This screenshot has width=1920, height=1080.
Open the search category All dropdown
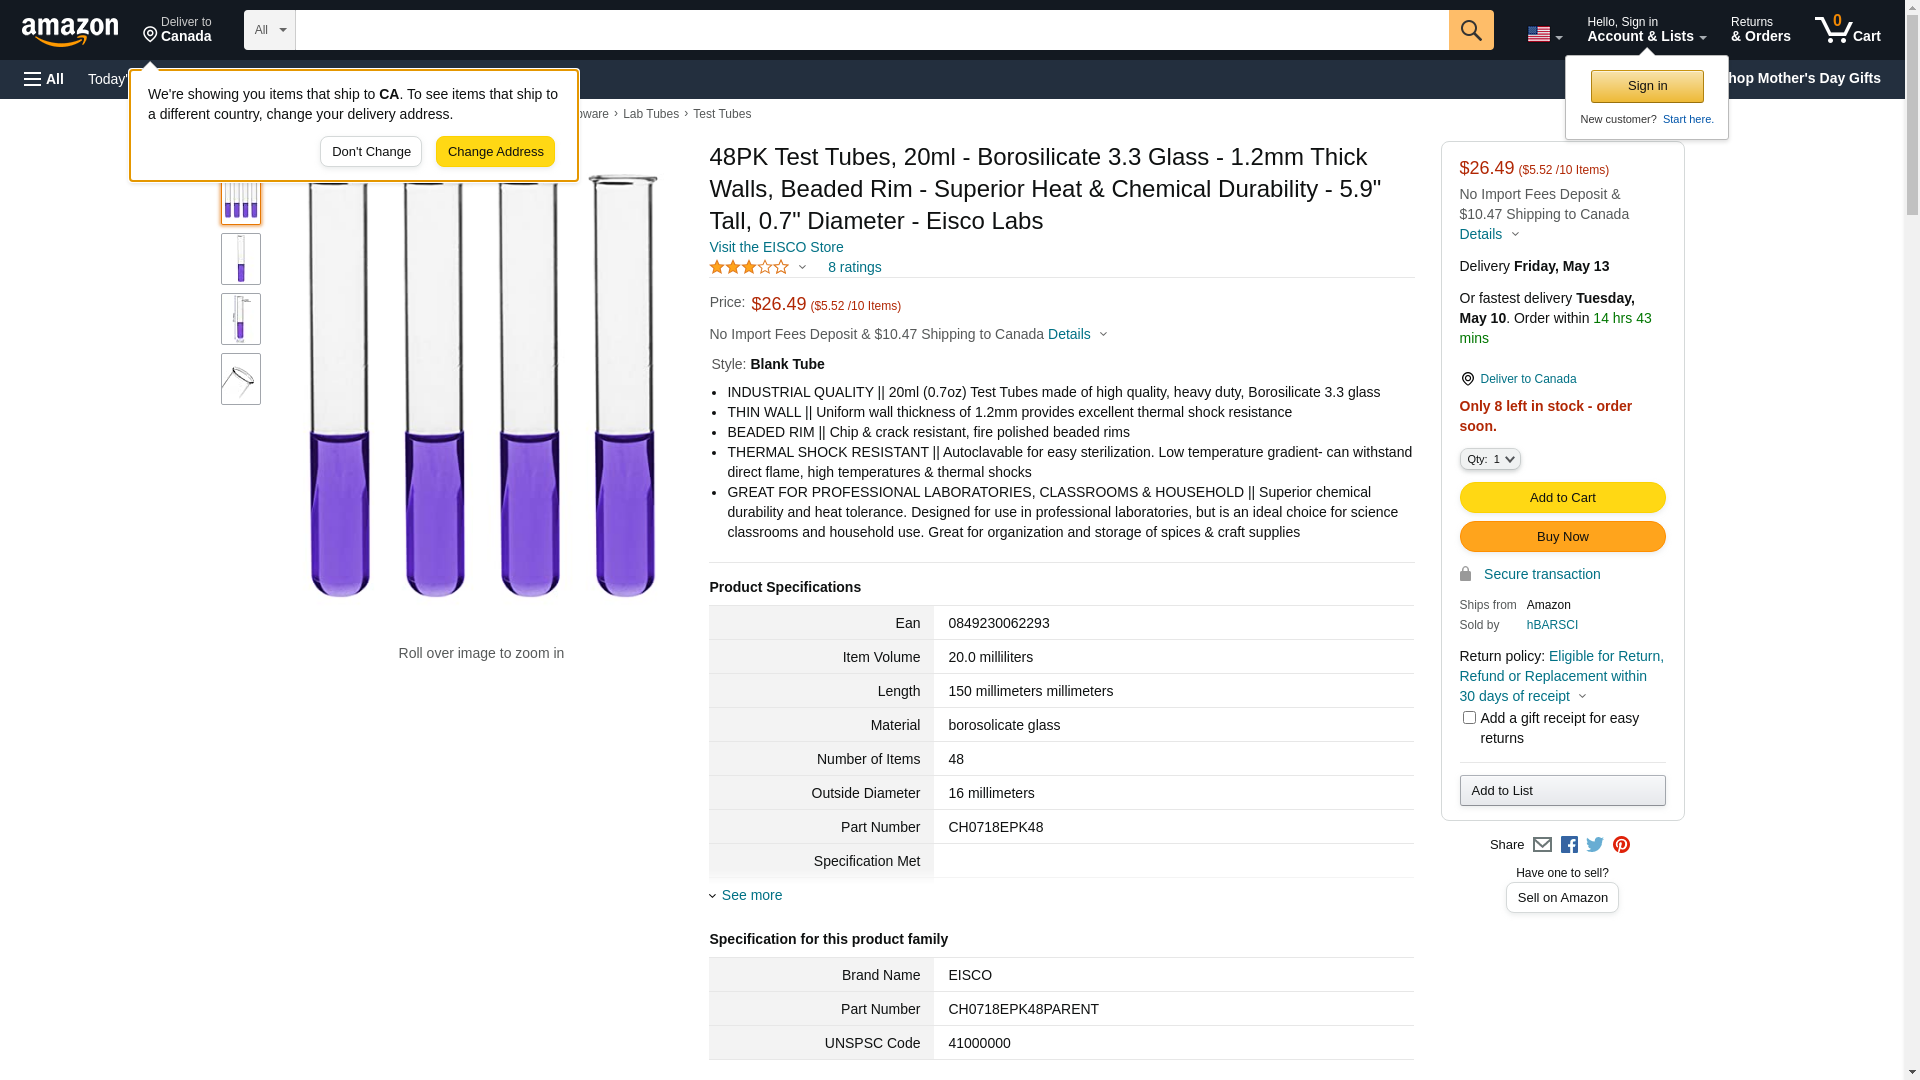(269, 30)
